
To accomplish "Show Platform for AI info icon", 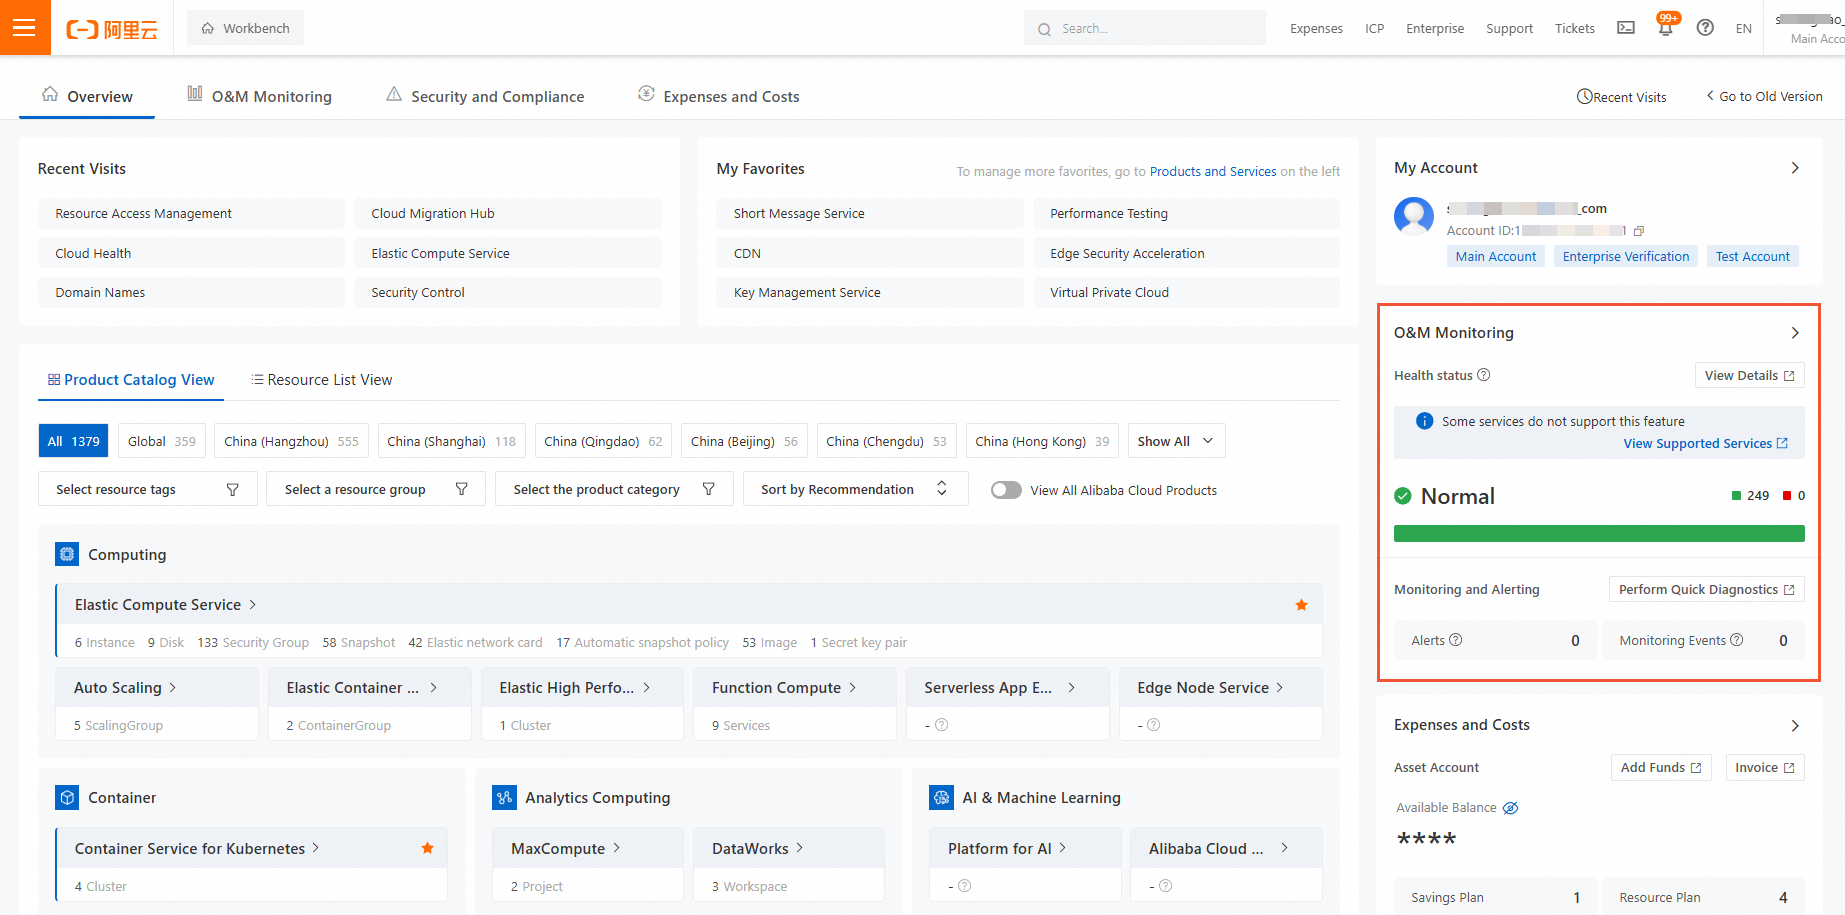I will (964, 886).
